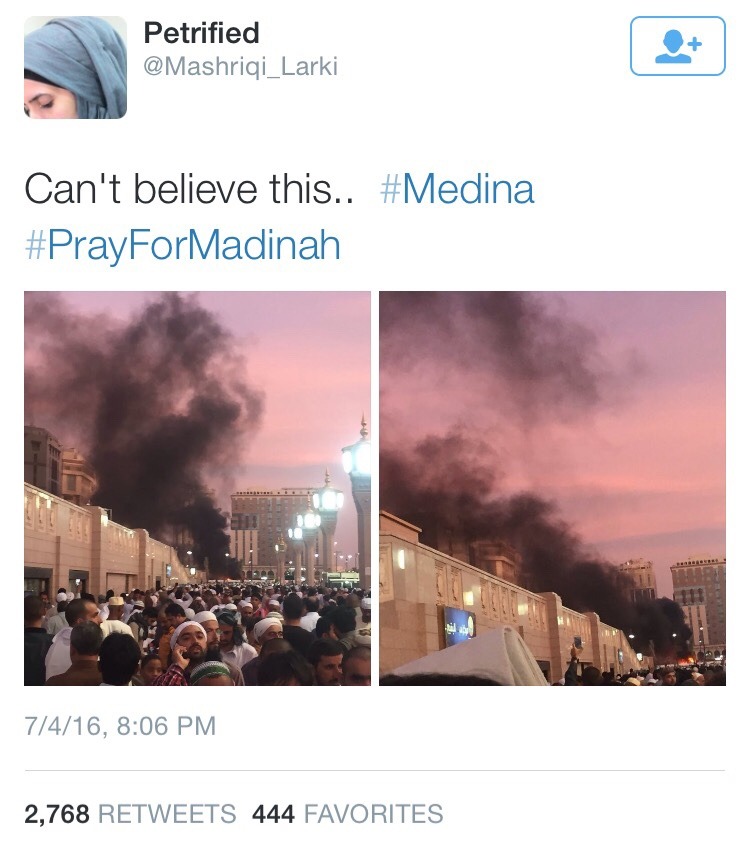Open Petrified's profile picture

(x=75, y=67)
